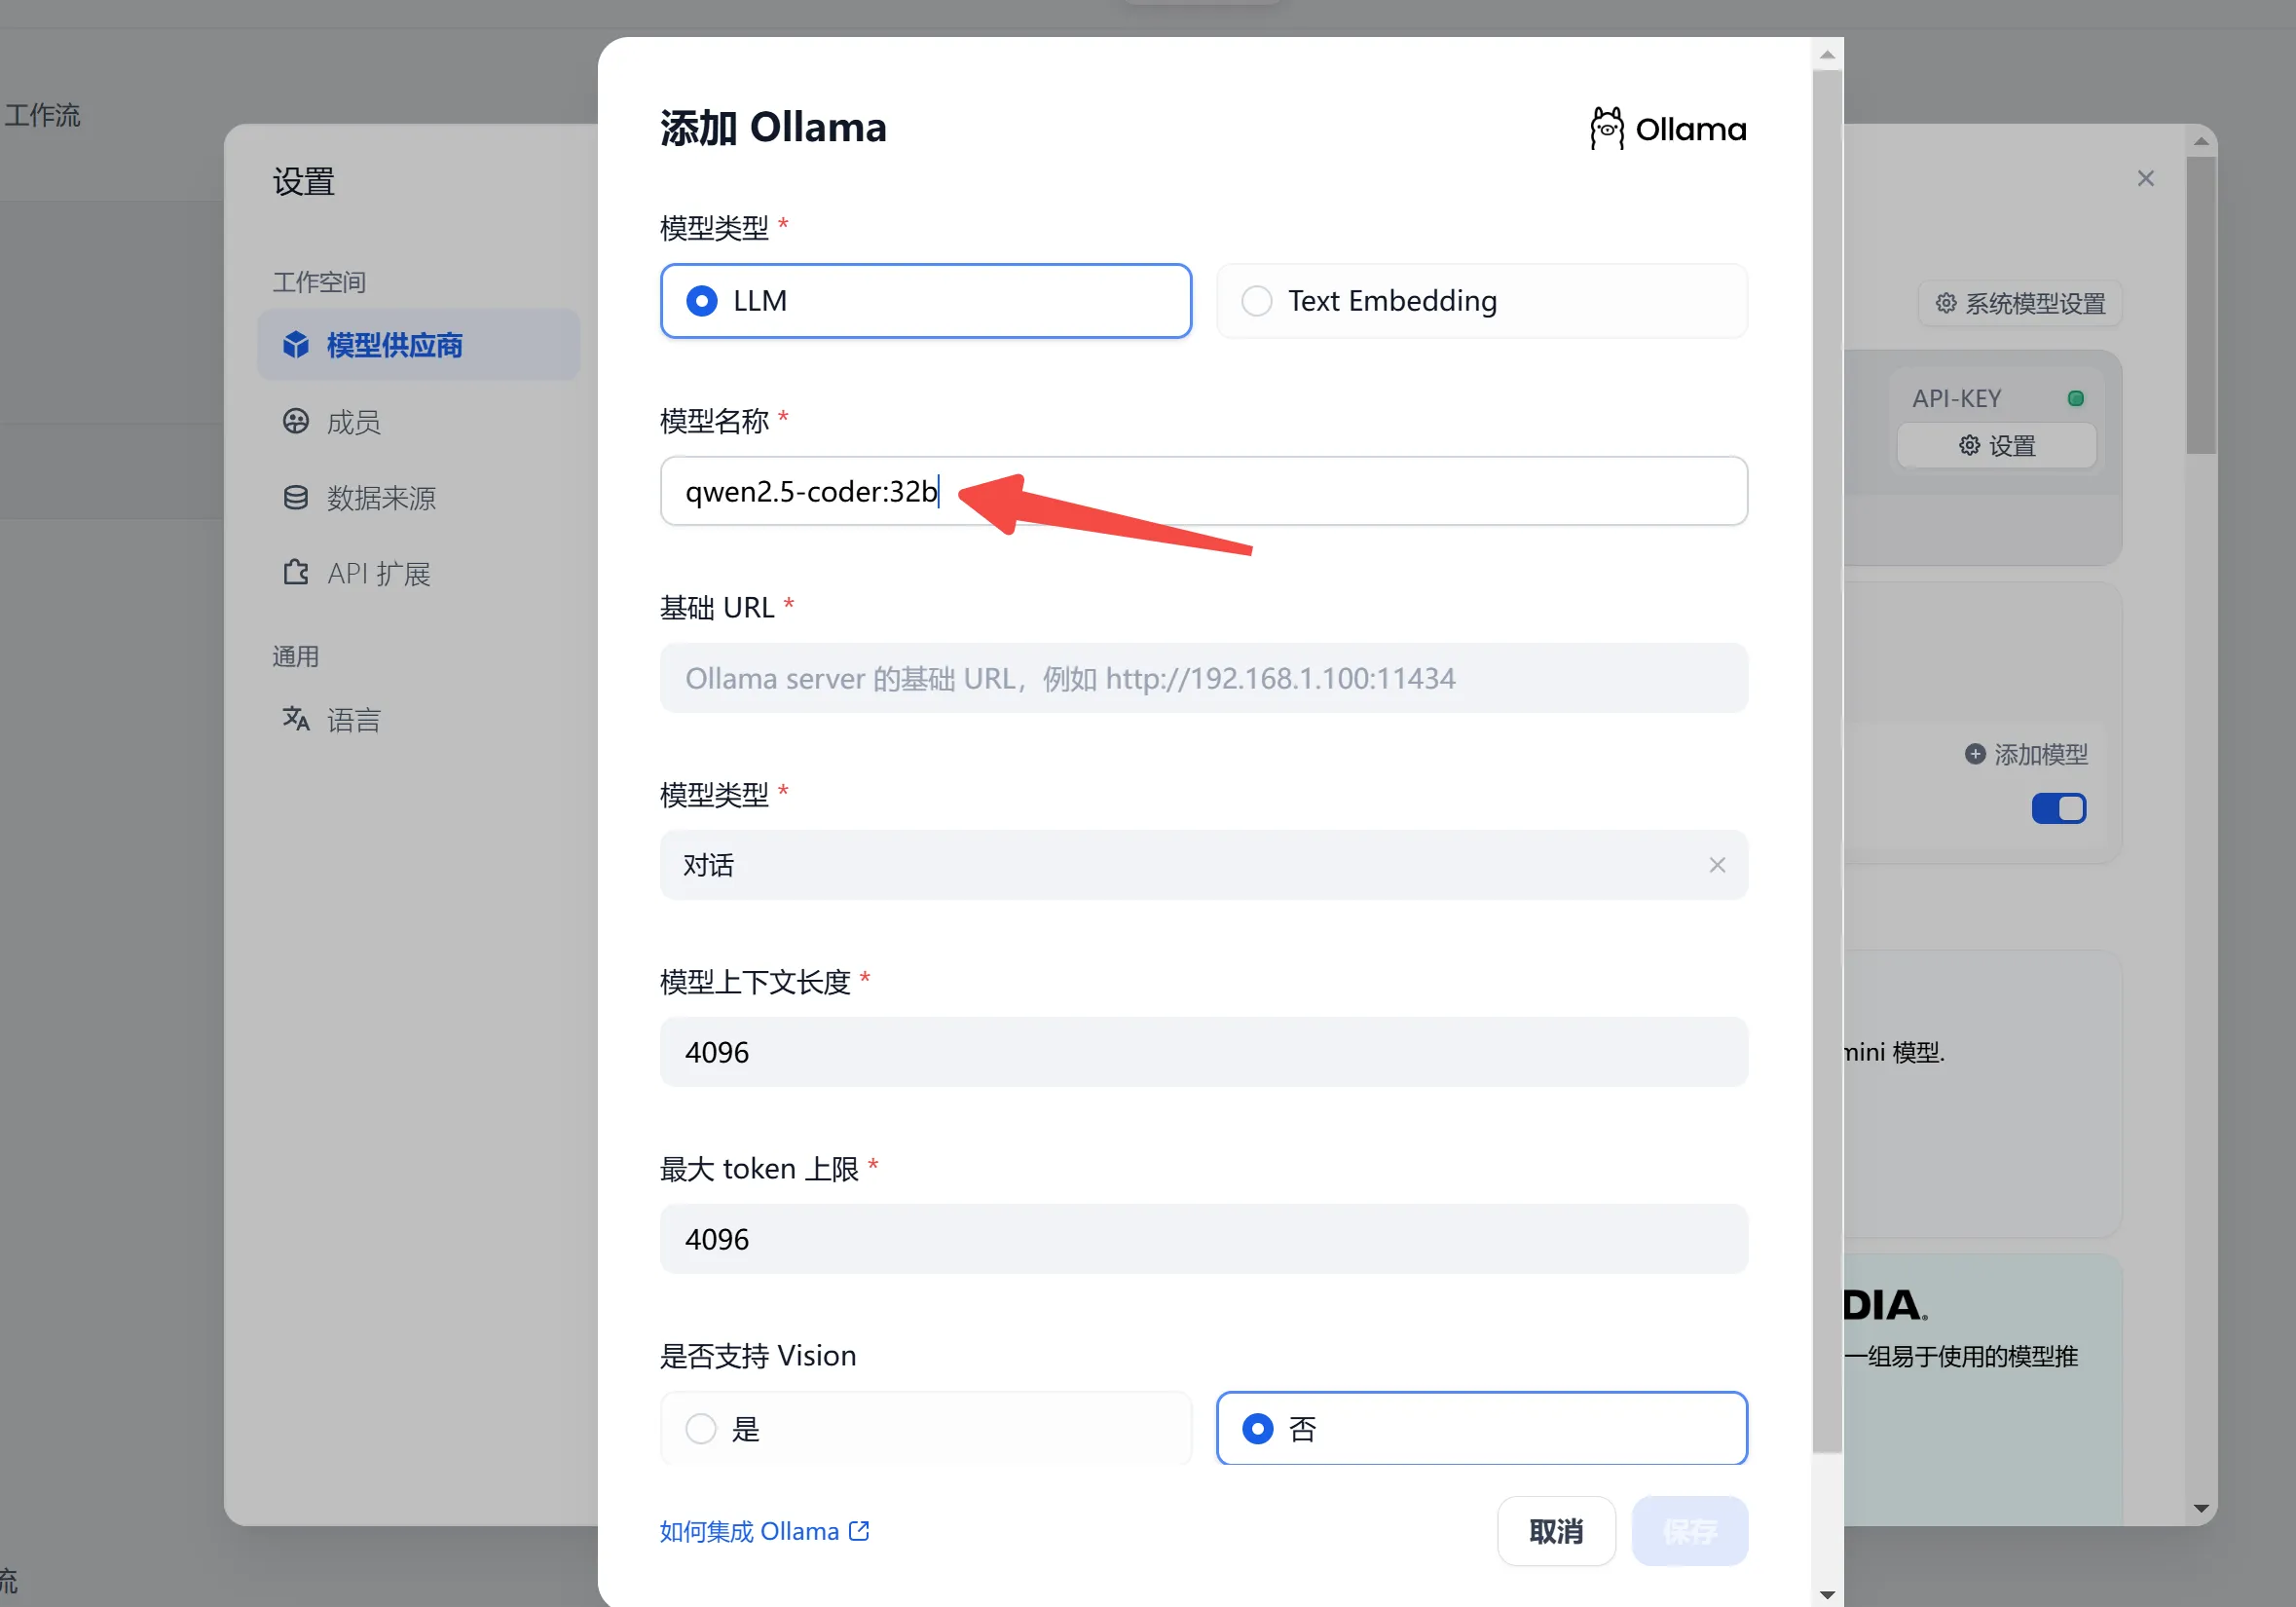The height and width of the screenshot is (1607, 2296).
Task: Click the settings panel scroll down arrow
Action: pyautogui.click(x=2200, y=1508)
